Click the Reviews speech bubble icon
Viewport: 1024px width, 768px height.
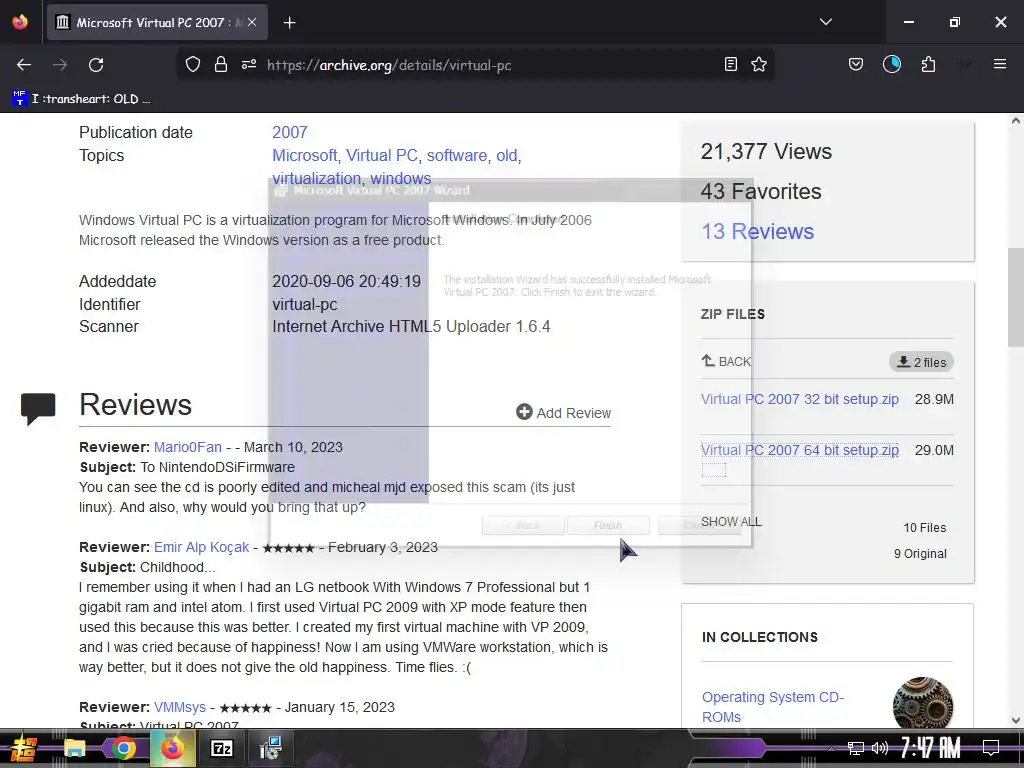point(38,409)
